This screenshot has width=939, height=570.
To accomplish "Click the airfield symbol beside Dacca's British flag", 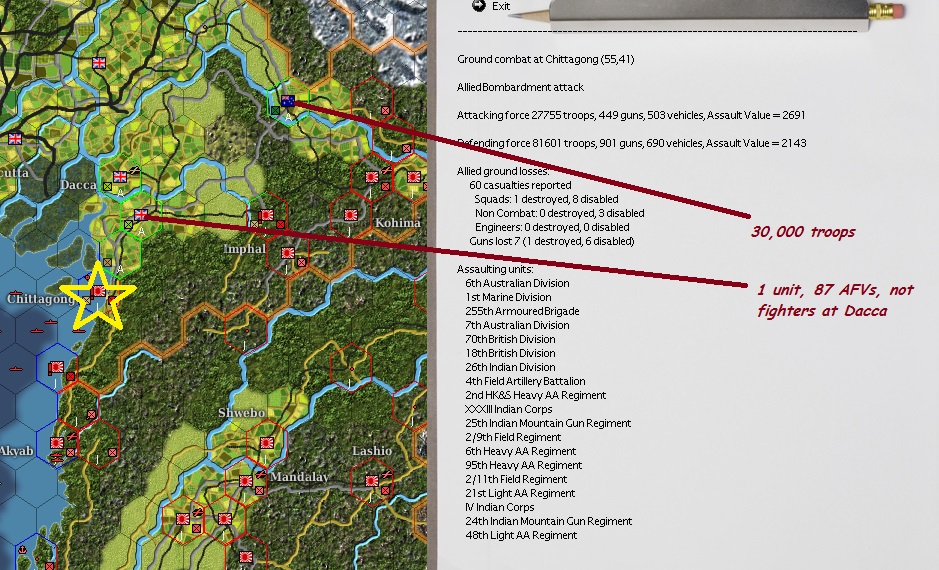I will pos(134,171).
